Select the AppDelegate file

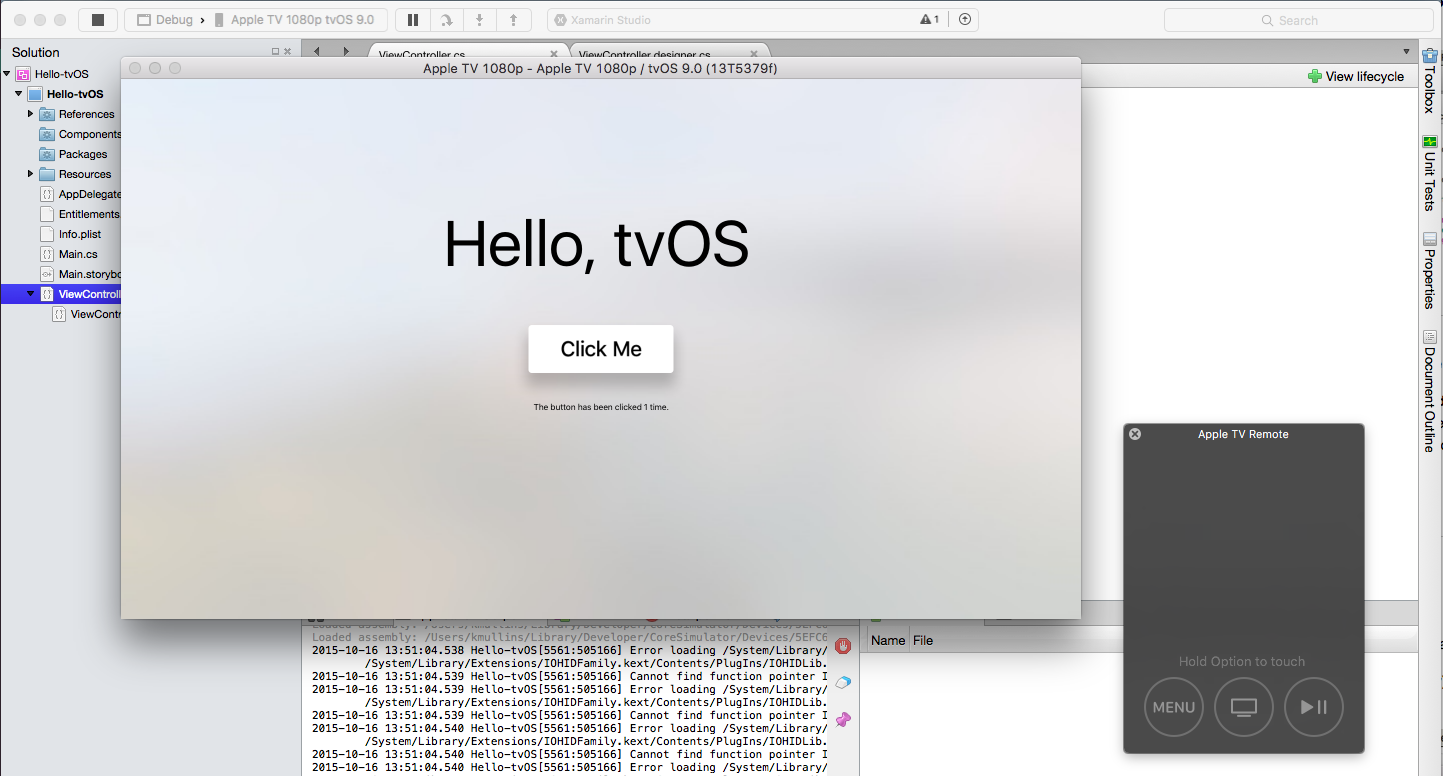click(80, 194)
